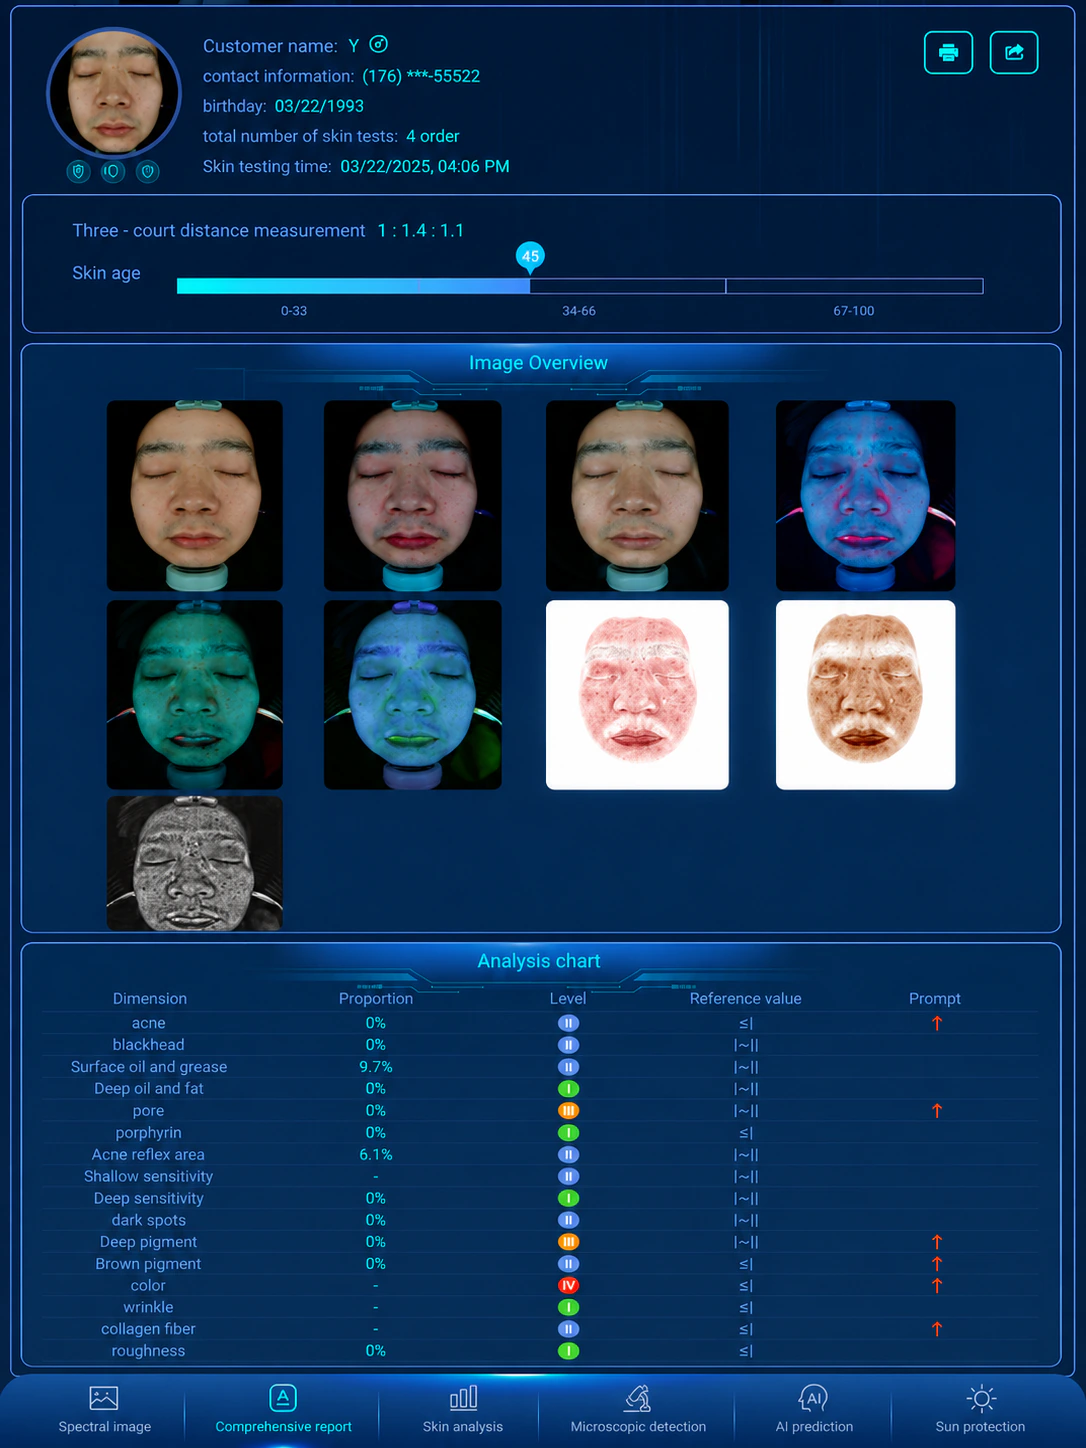Open the brown pigment map face image

click(865, 695)
